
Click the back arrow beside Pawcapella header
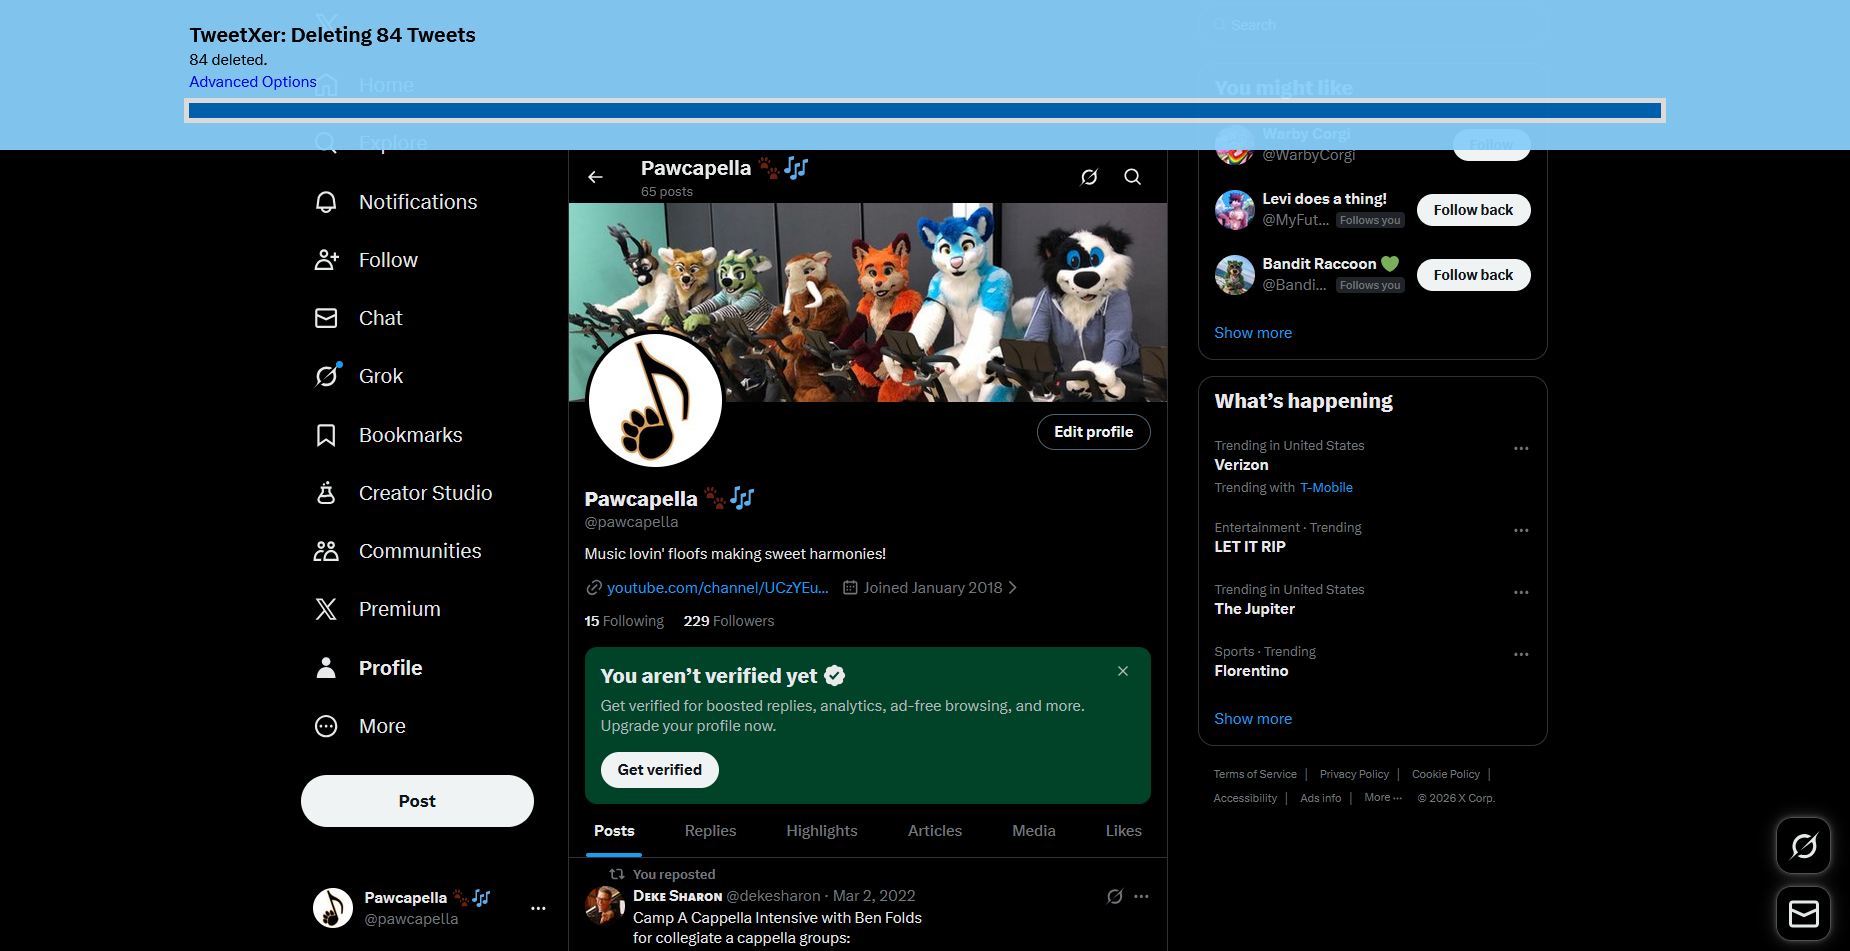pyautogui.click(x=596, y=177)
